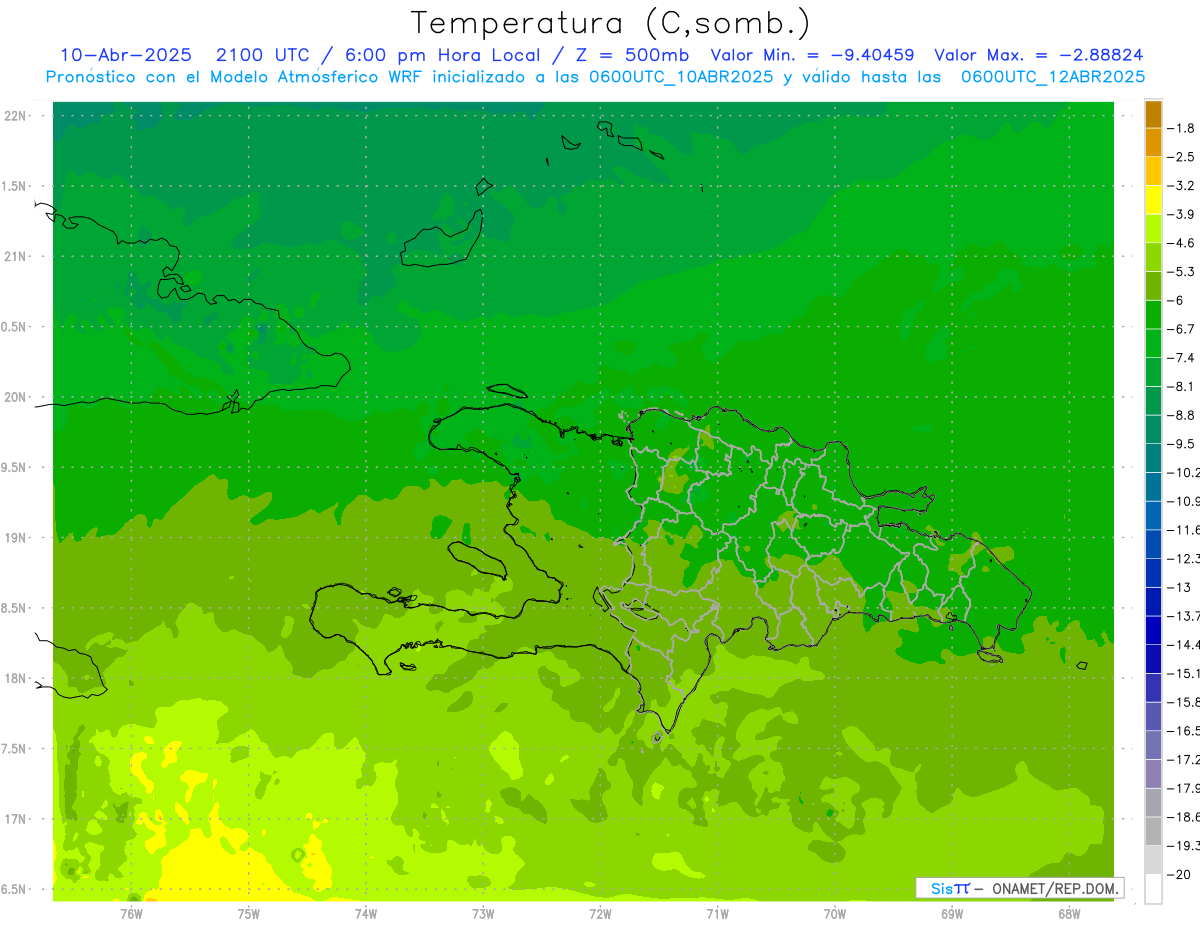This screenshot has width=1200, height=927.
Task: Click the '-6.7' colorbar value
Action: (x=1182, y=329)
